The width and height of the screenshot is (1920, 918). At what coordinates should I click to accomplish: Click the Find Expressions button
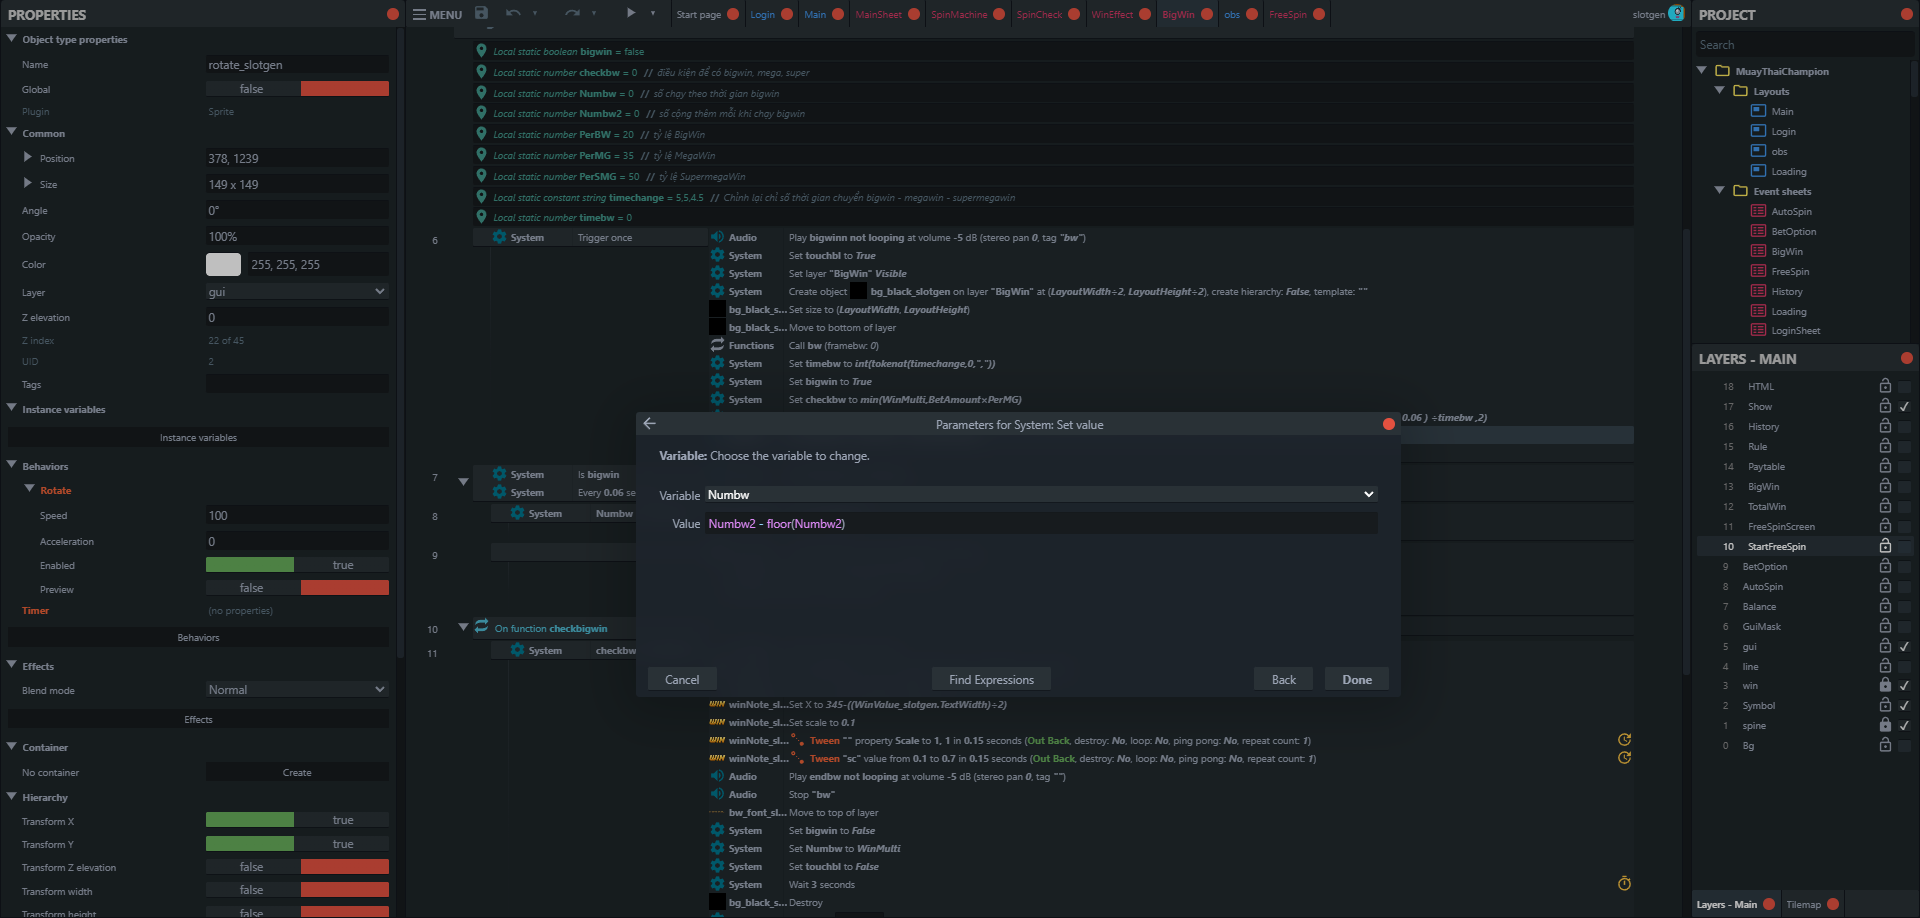991,679
